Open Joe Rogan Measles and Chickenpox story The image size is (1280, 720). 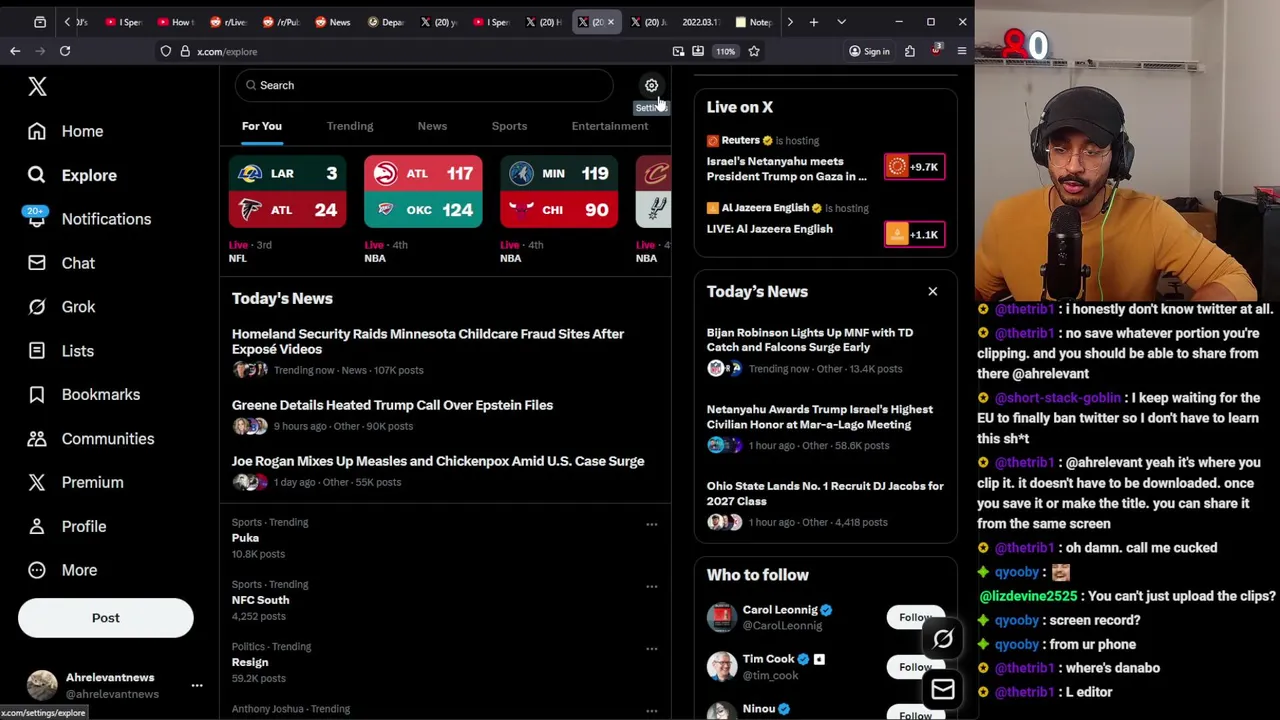pos(438,461)
